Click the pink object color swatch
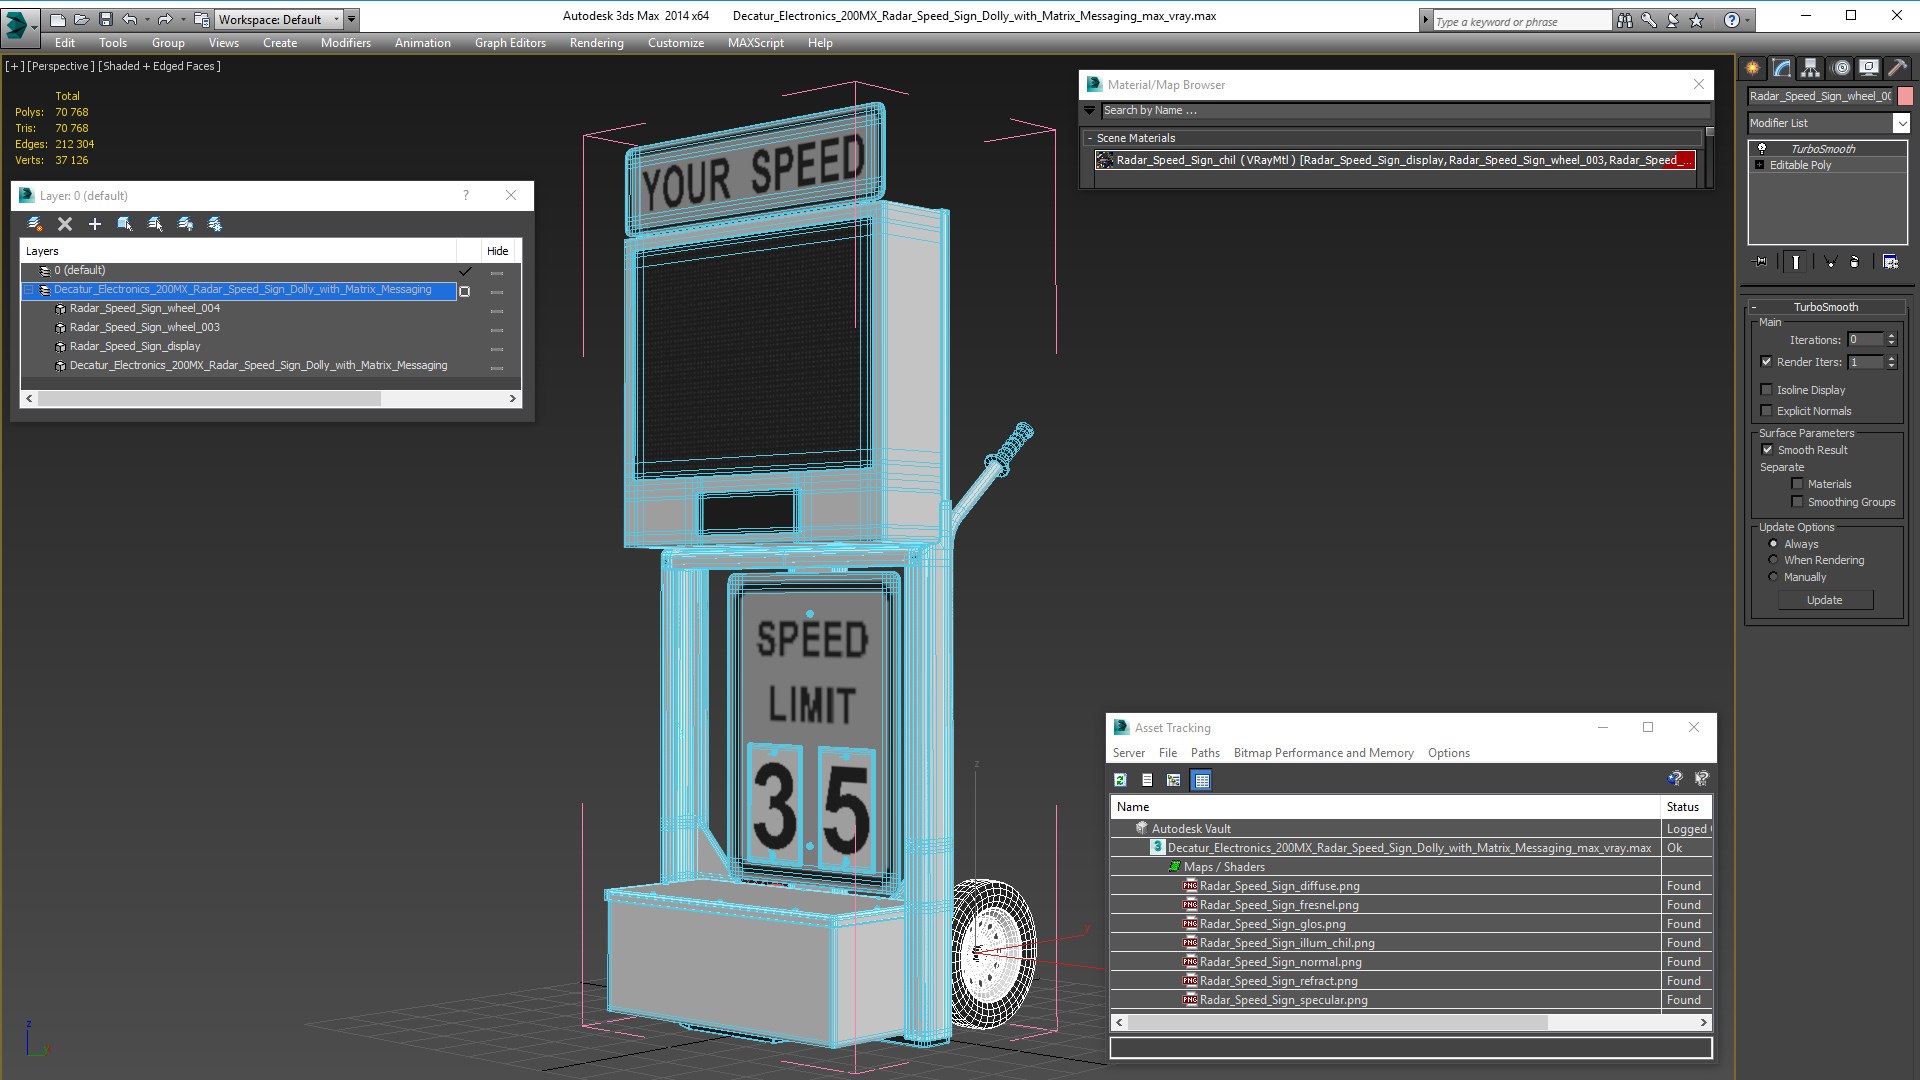Viewport: 1920px width, 1080px height. click(1905, 96)
